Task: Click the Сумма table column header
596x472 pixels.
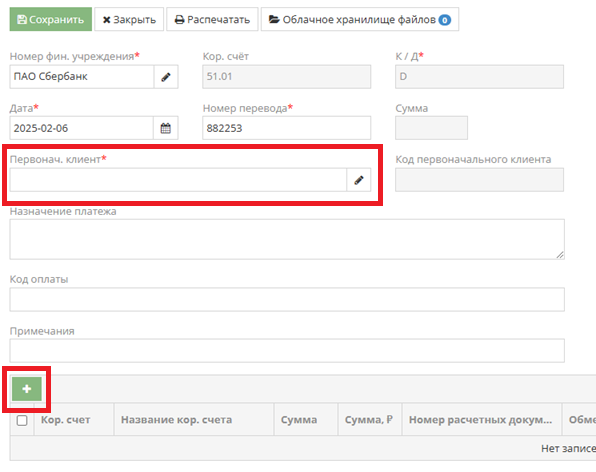Action: coord(306,420)
